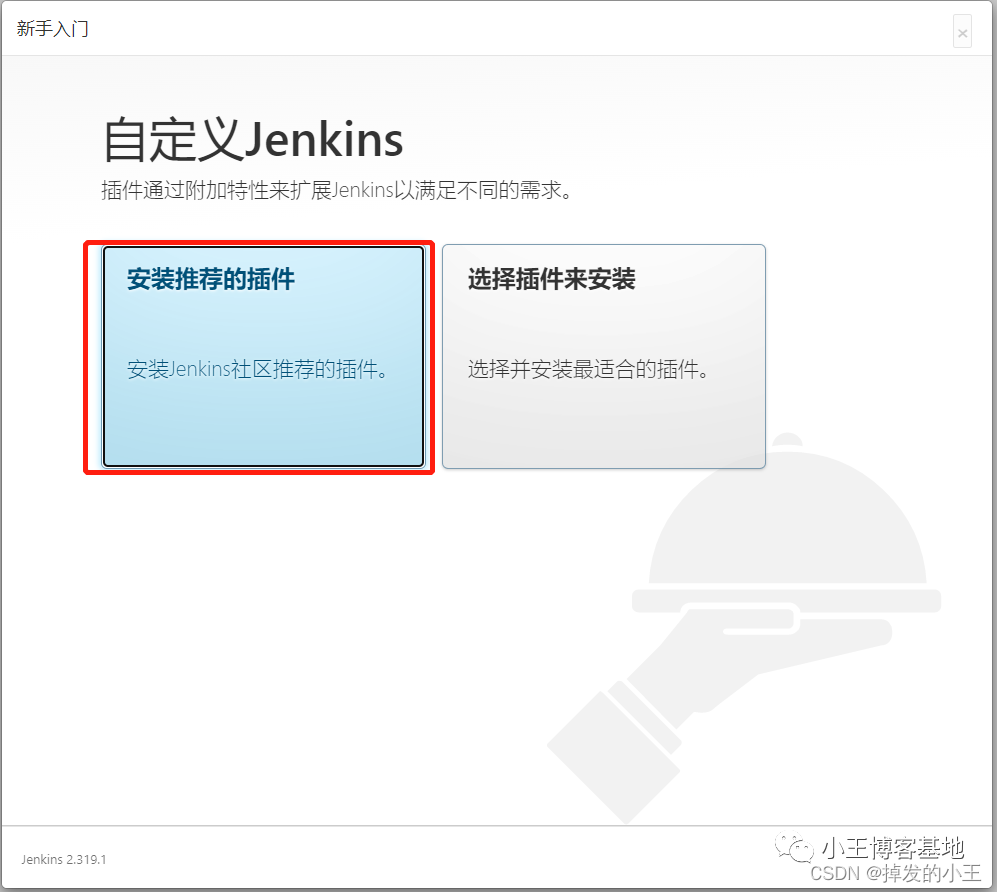Click the 插件通过附加特性来扩展Jenkins description text

click(x=336, y=190)
